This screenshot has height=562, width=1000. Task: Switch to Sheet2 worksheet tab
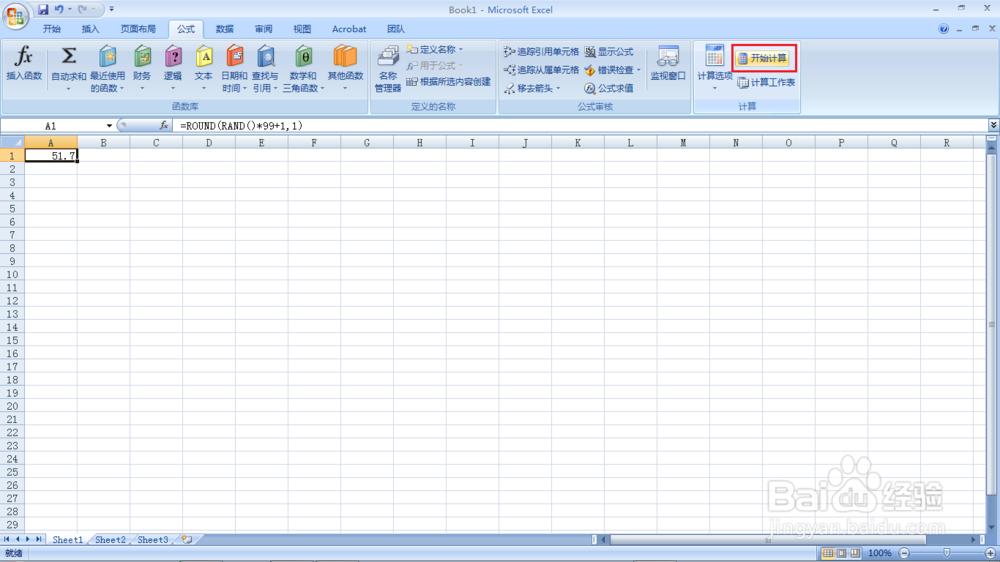pos(110,540)
